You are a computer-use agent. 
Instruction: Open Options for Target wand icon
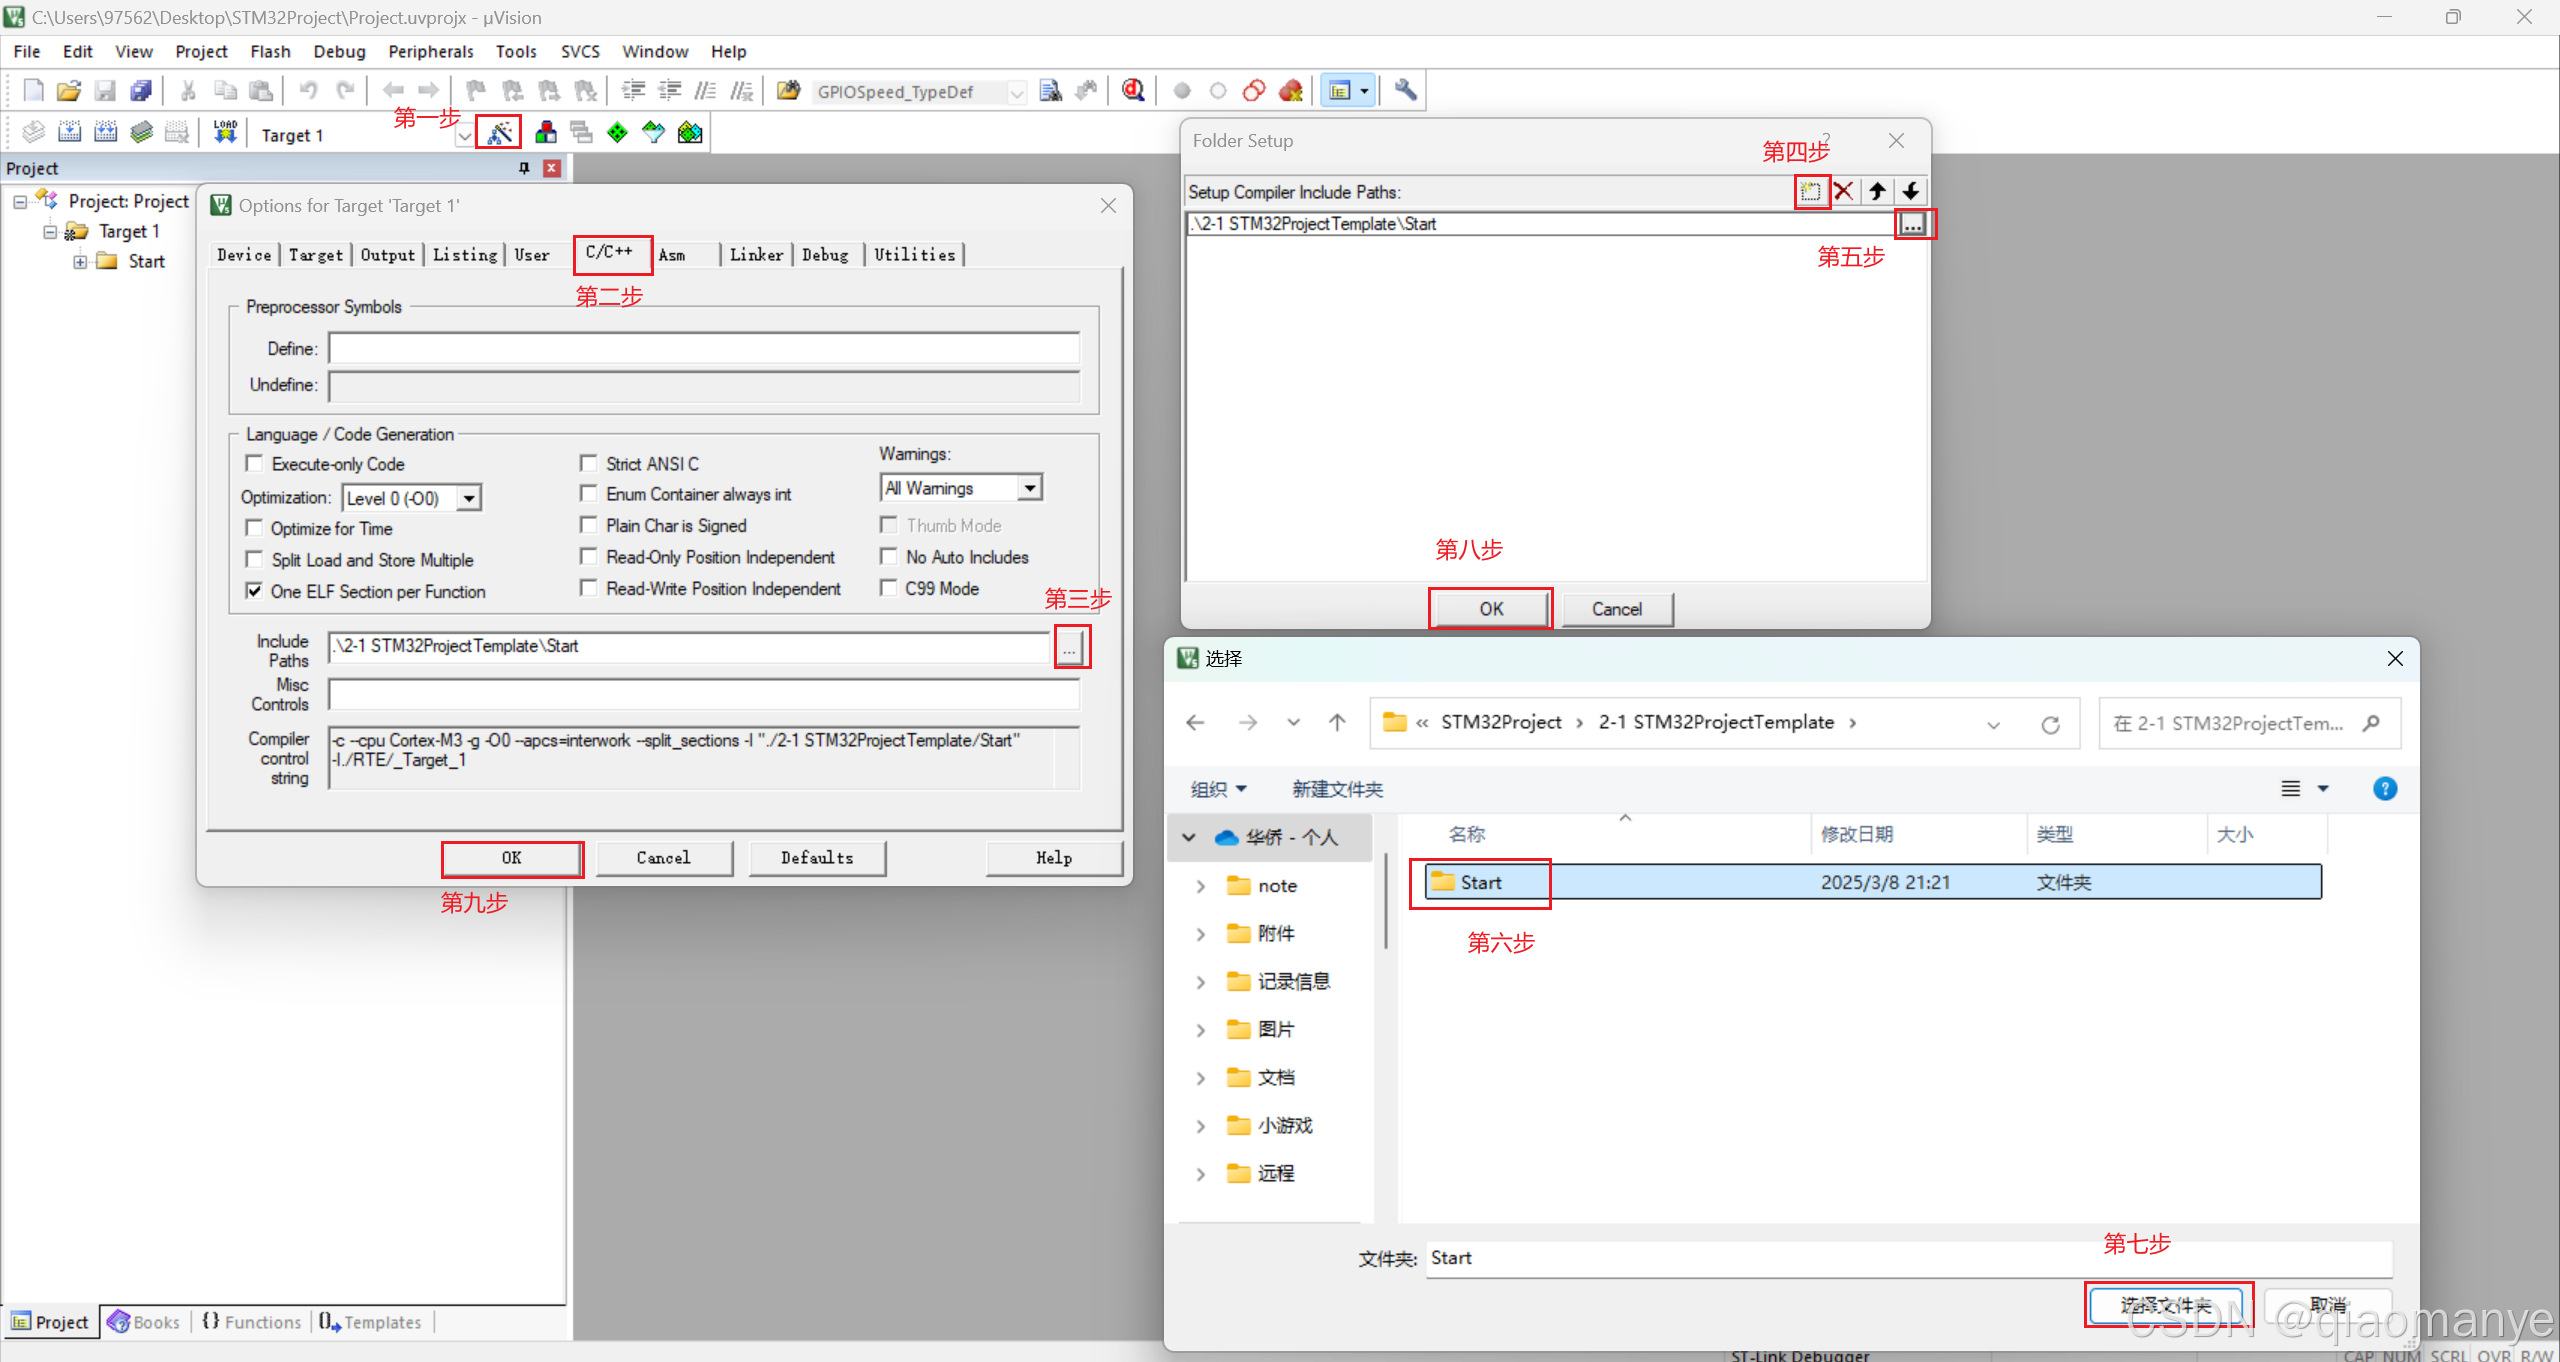point(499,132)
